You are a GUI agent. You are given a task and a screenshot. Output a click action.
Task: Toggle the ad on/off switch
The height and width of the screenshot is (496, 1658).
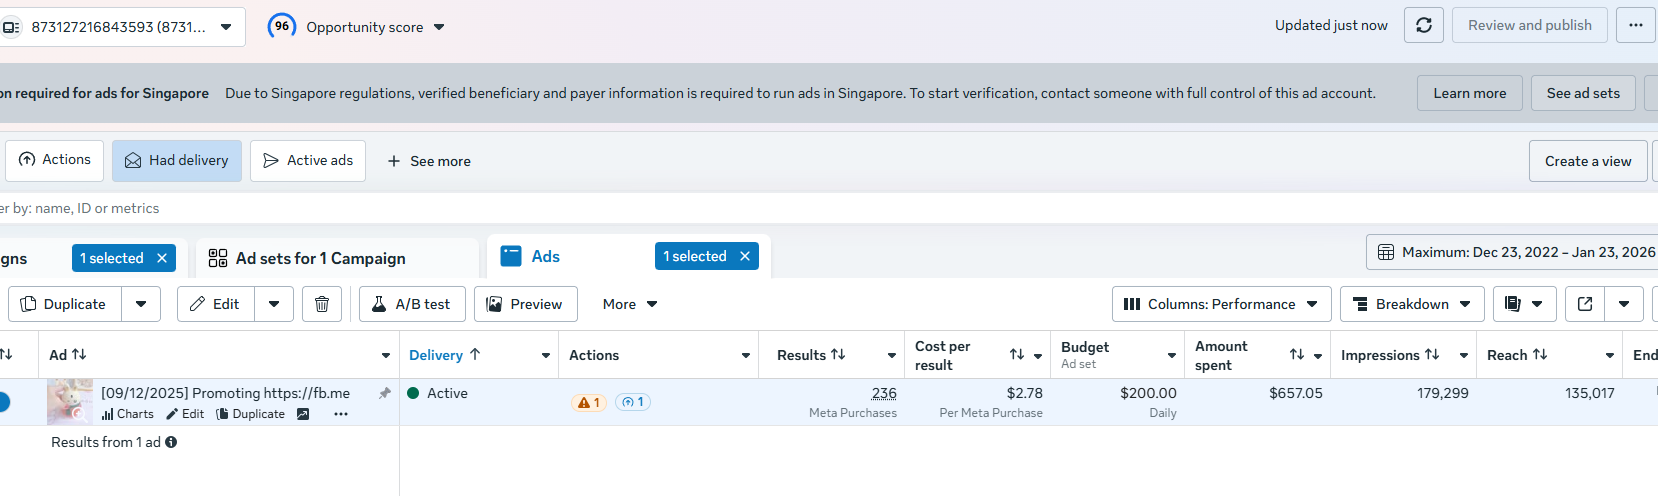pos(3,402)
